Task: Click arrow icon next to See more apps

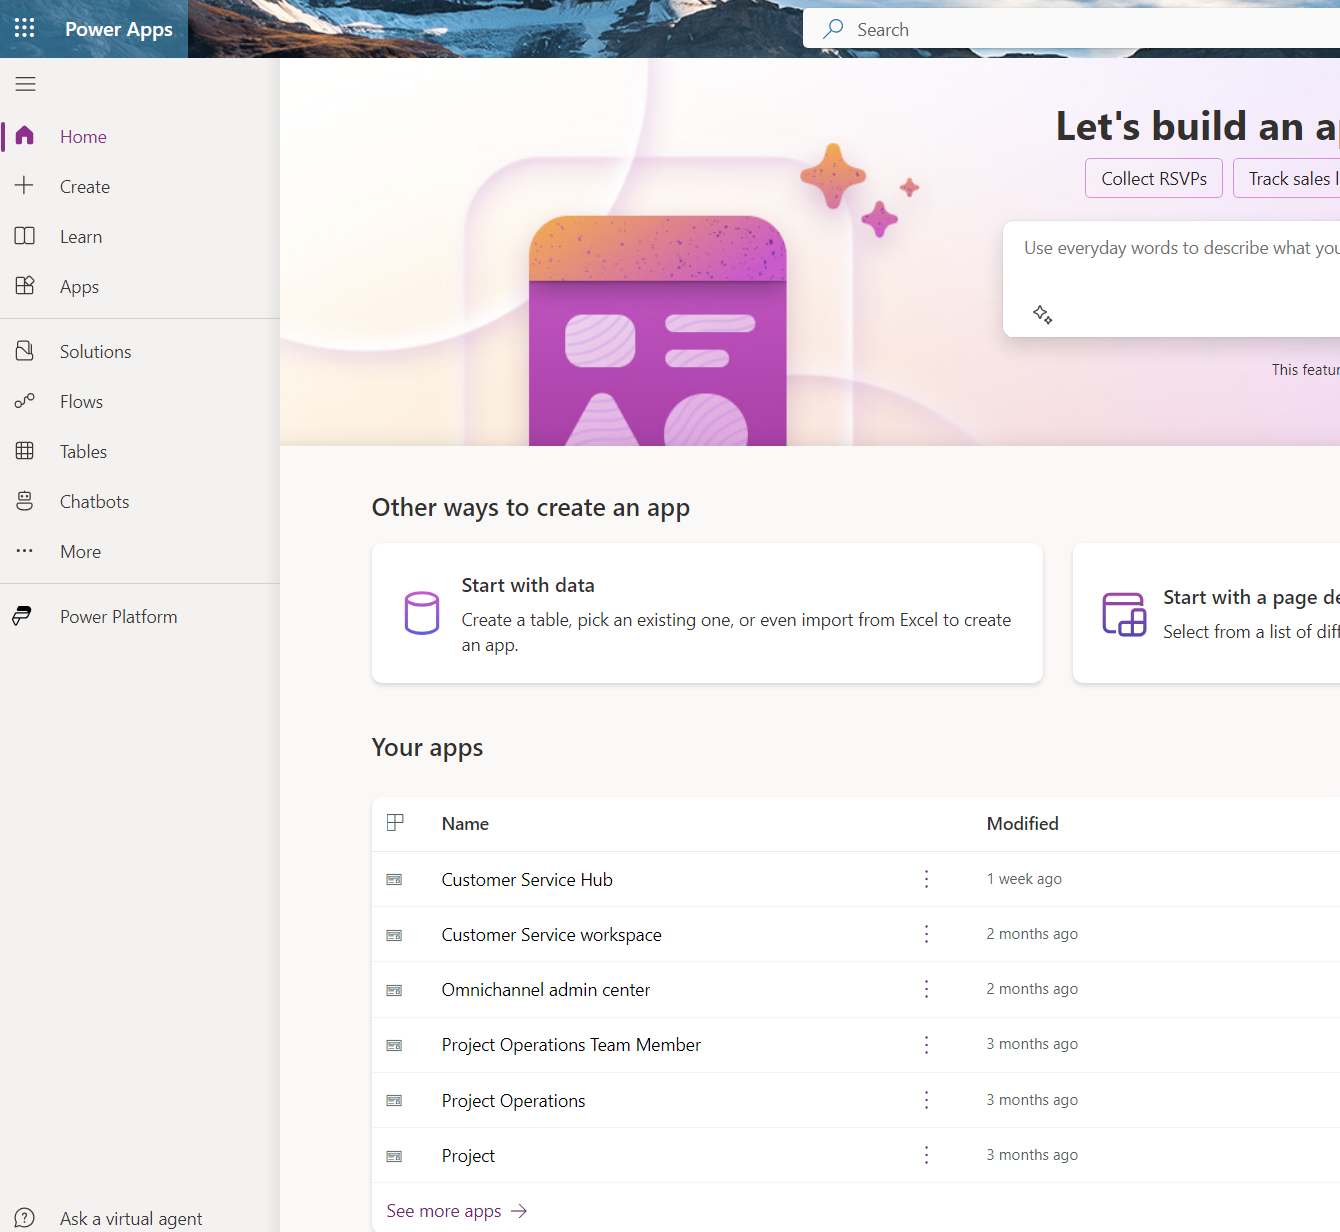Action: pos(519,1211)
